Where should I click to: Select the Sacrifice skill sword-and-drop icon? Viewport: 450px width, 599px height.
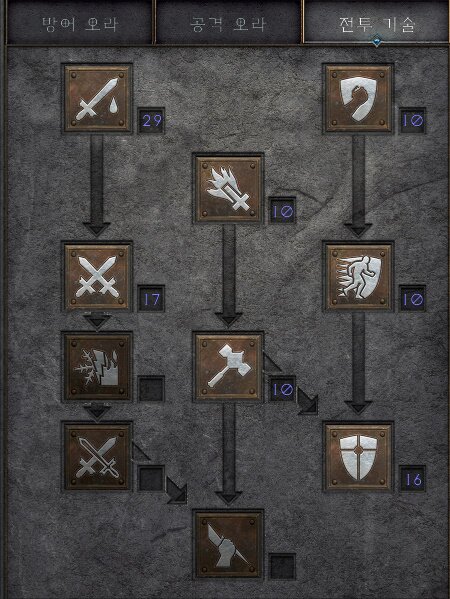97,99
